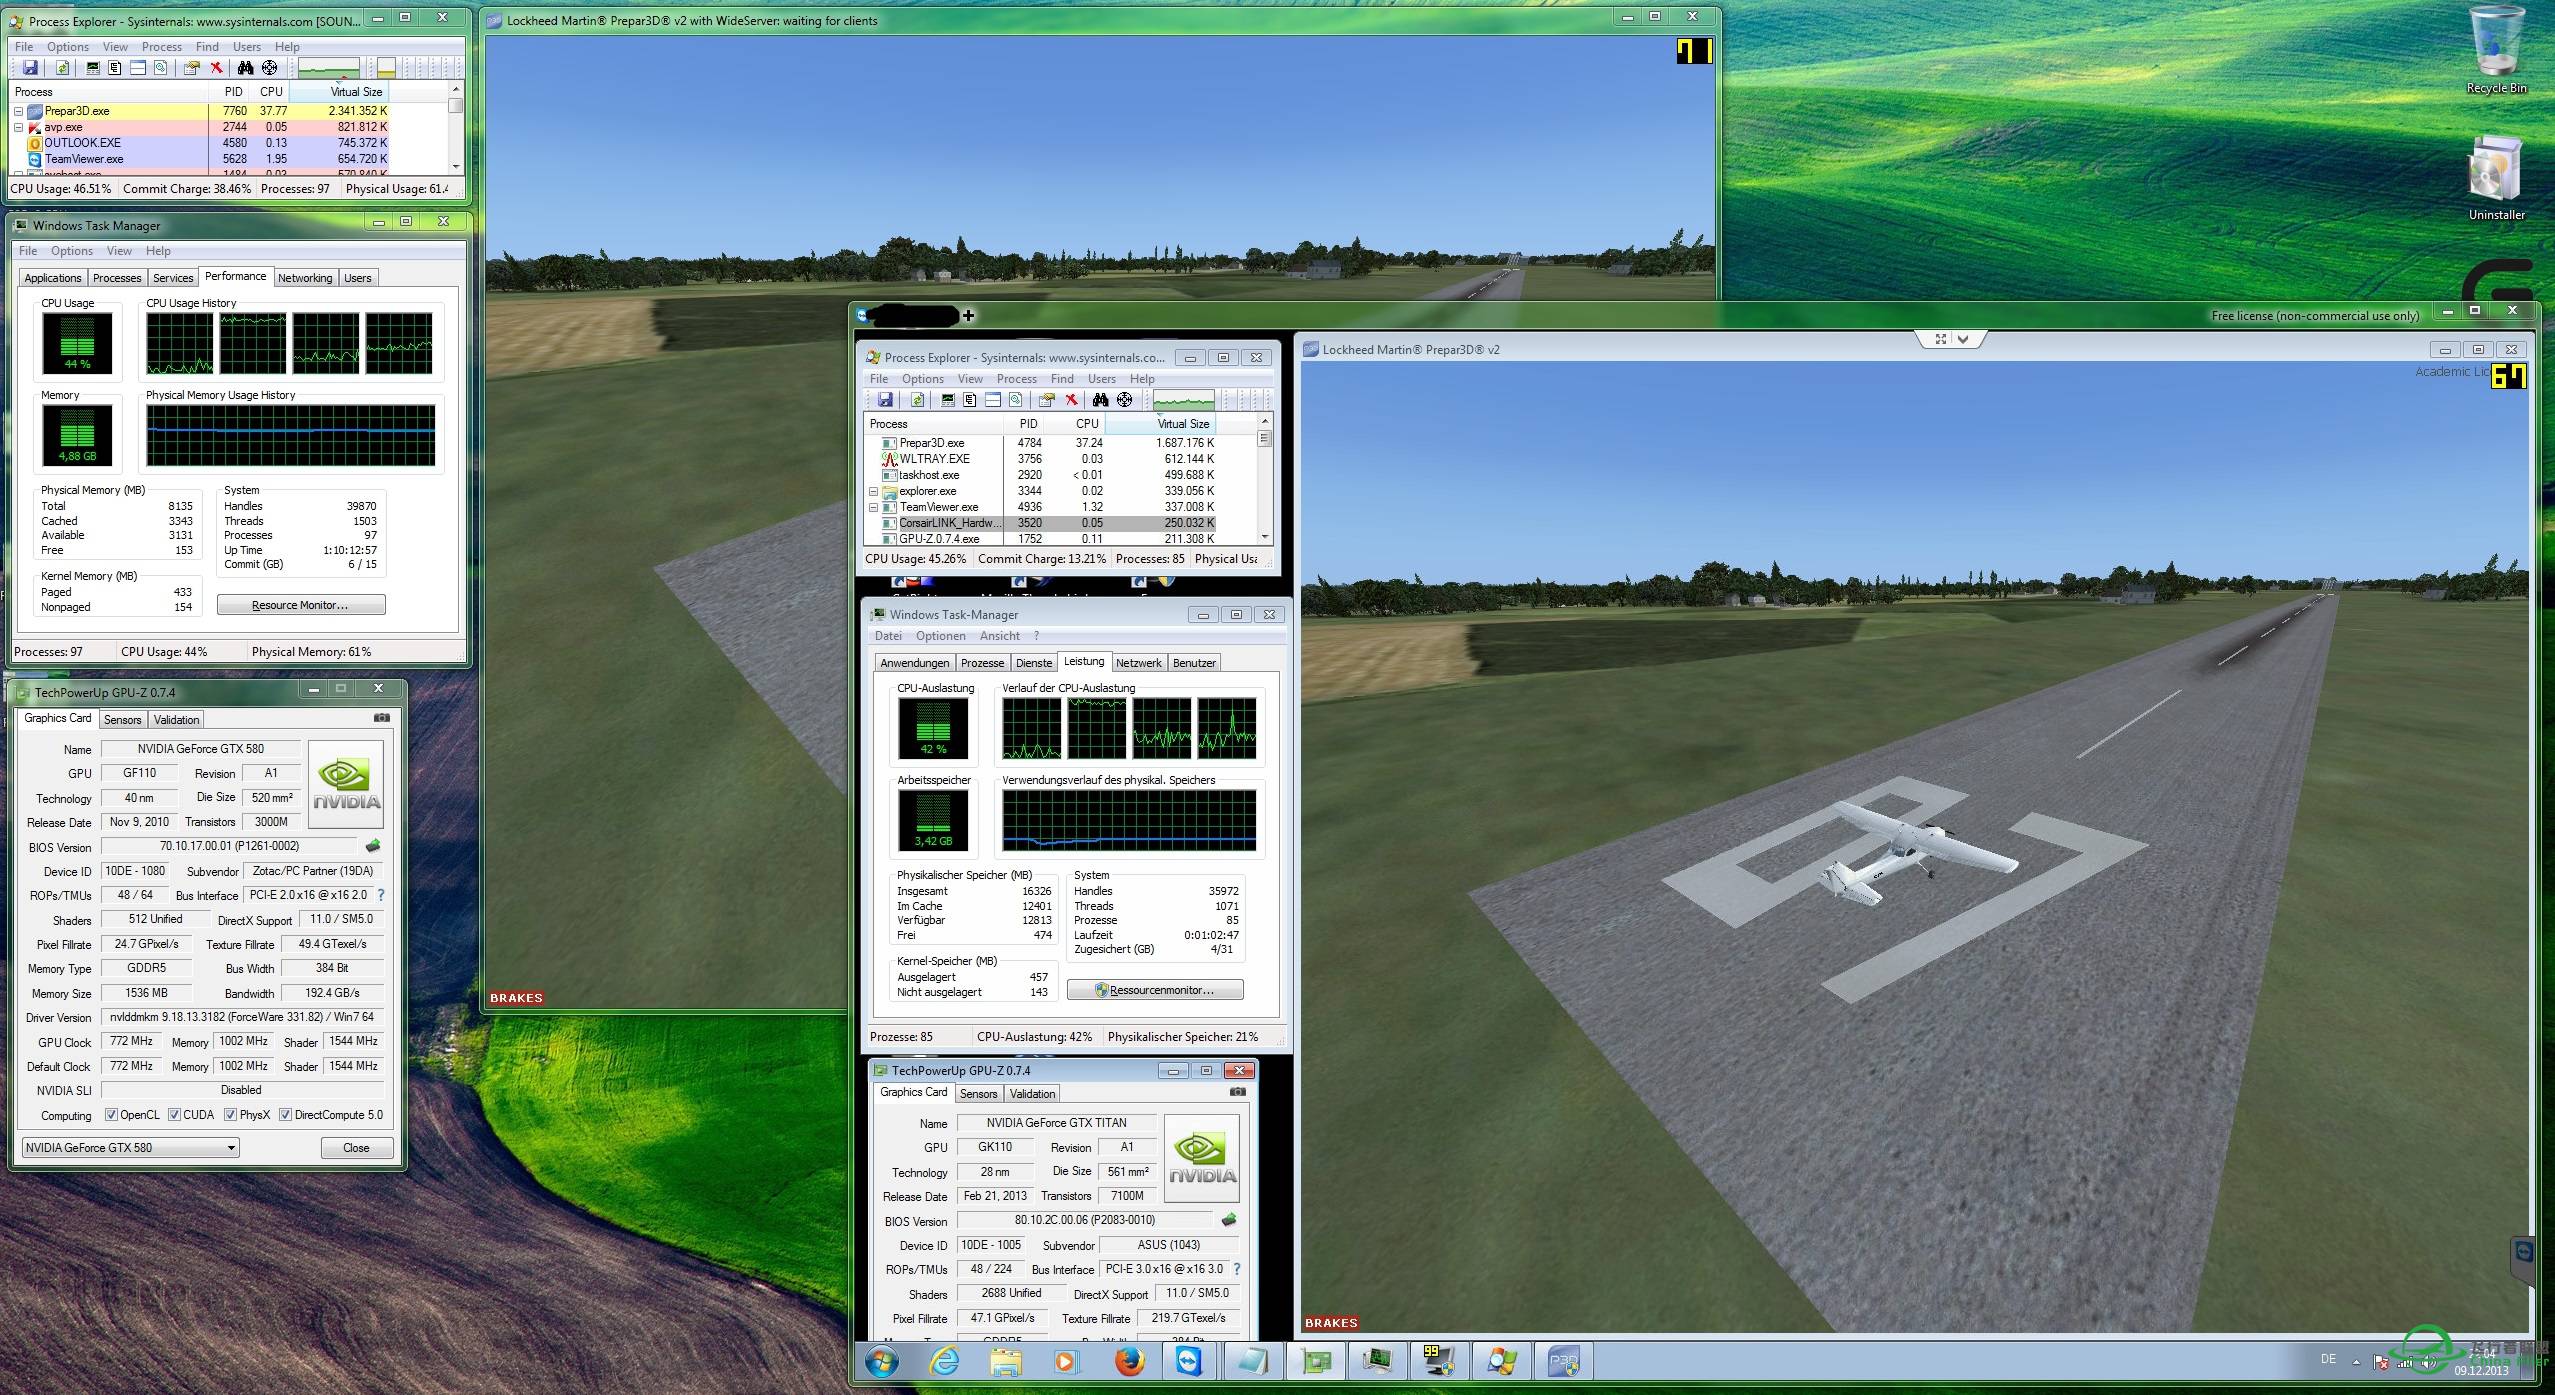The image size is (2555, 1395).
Task: Open Uninstaller desktop icon
Action: pos(2496,178)
